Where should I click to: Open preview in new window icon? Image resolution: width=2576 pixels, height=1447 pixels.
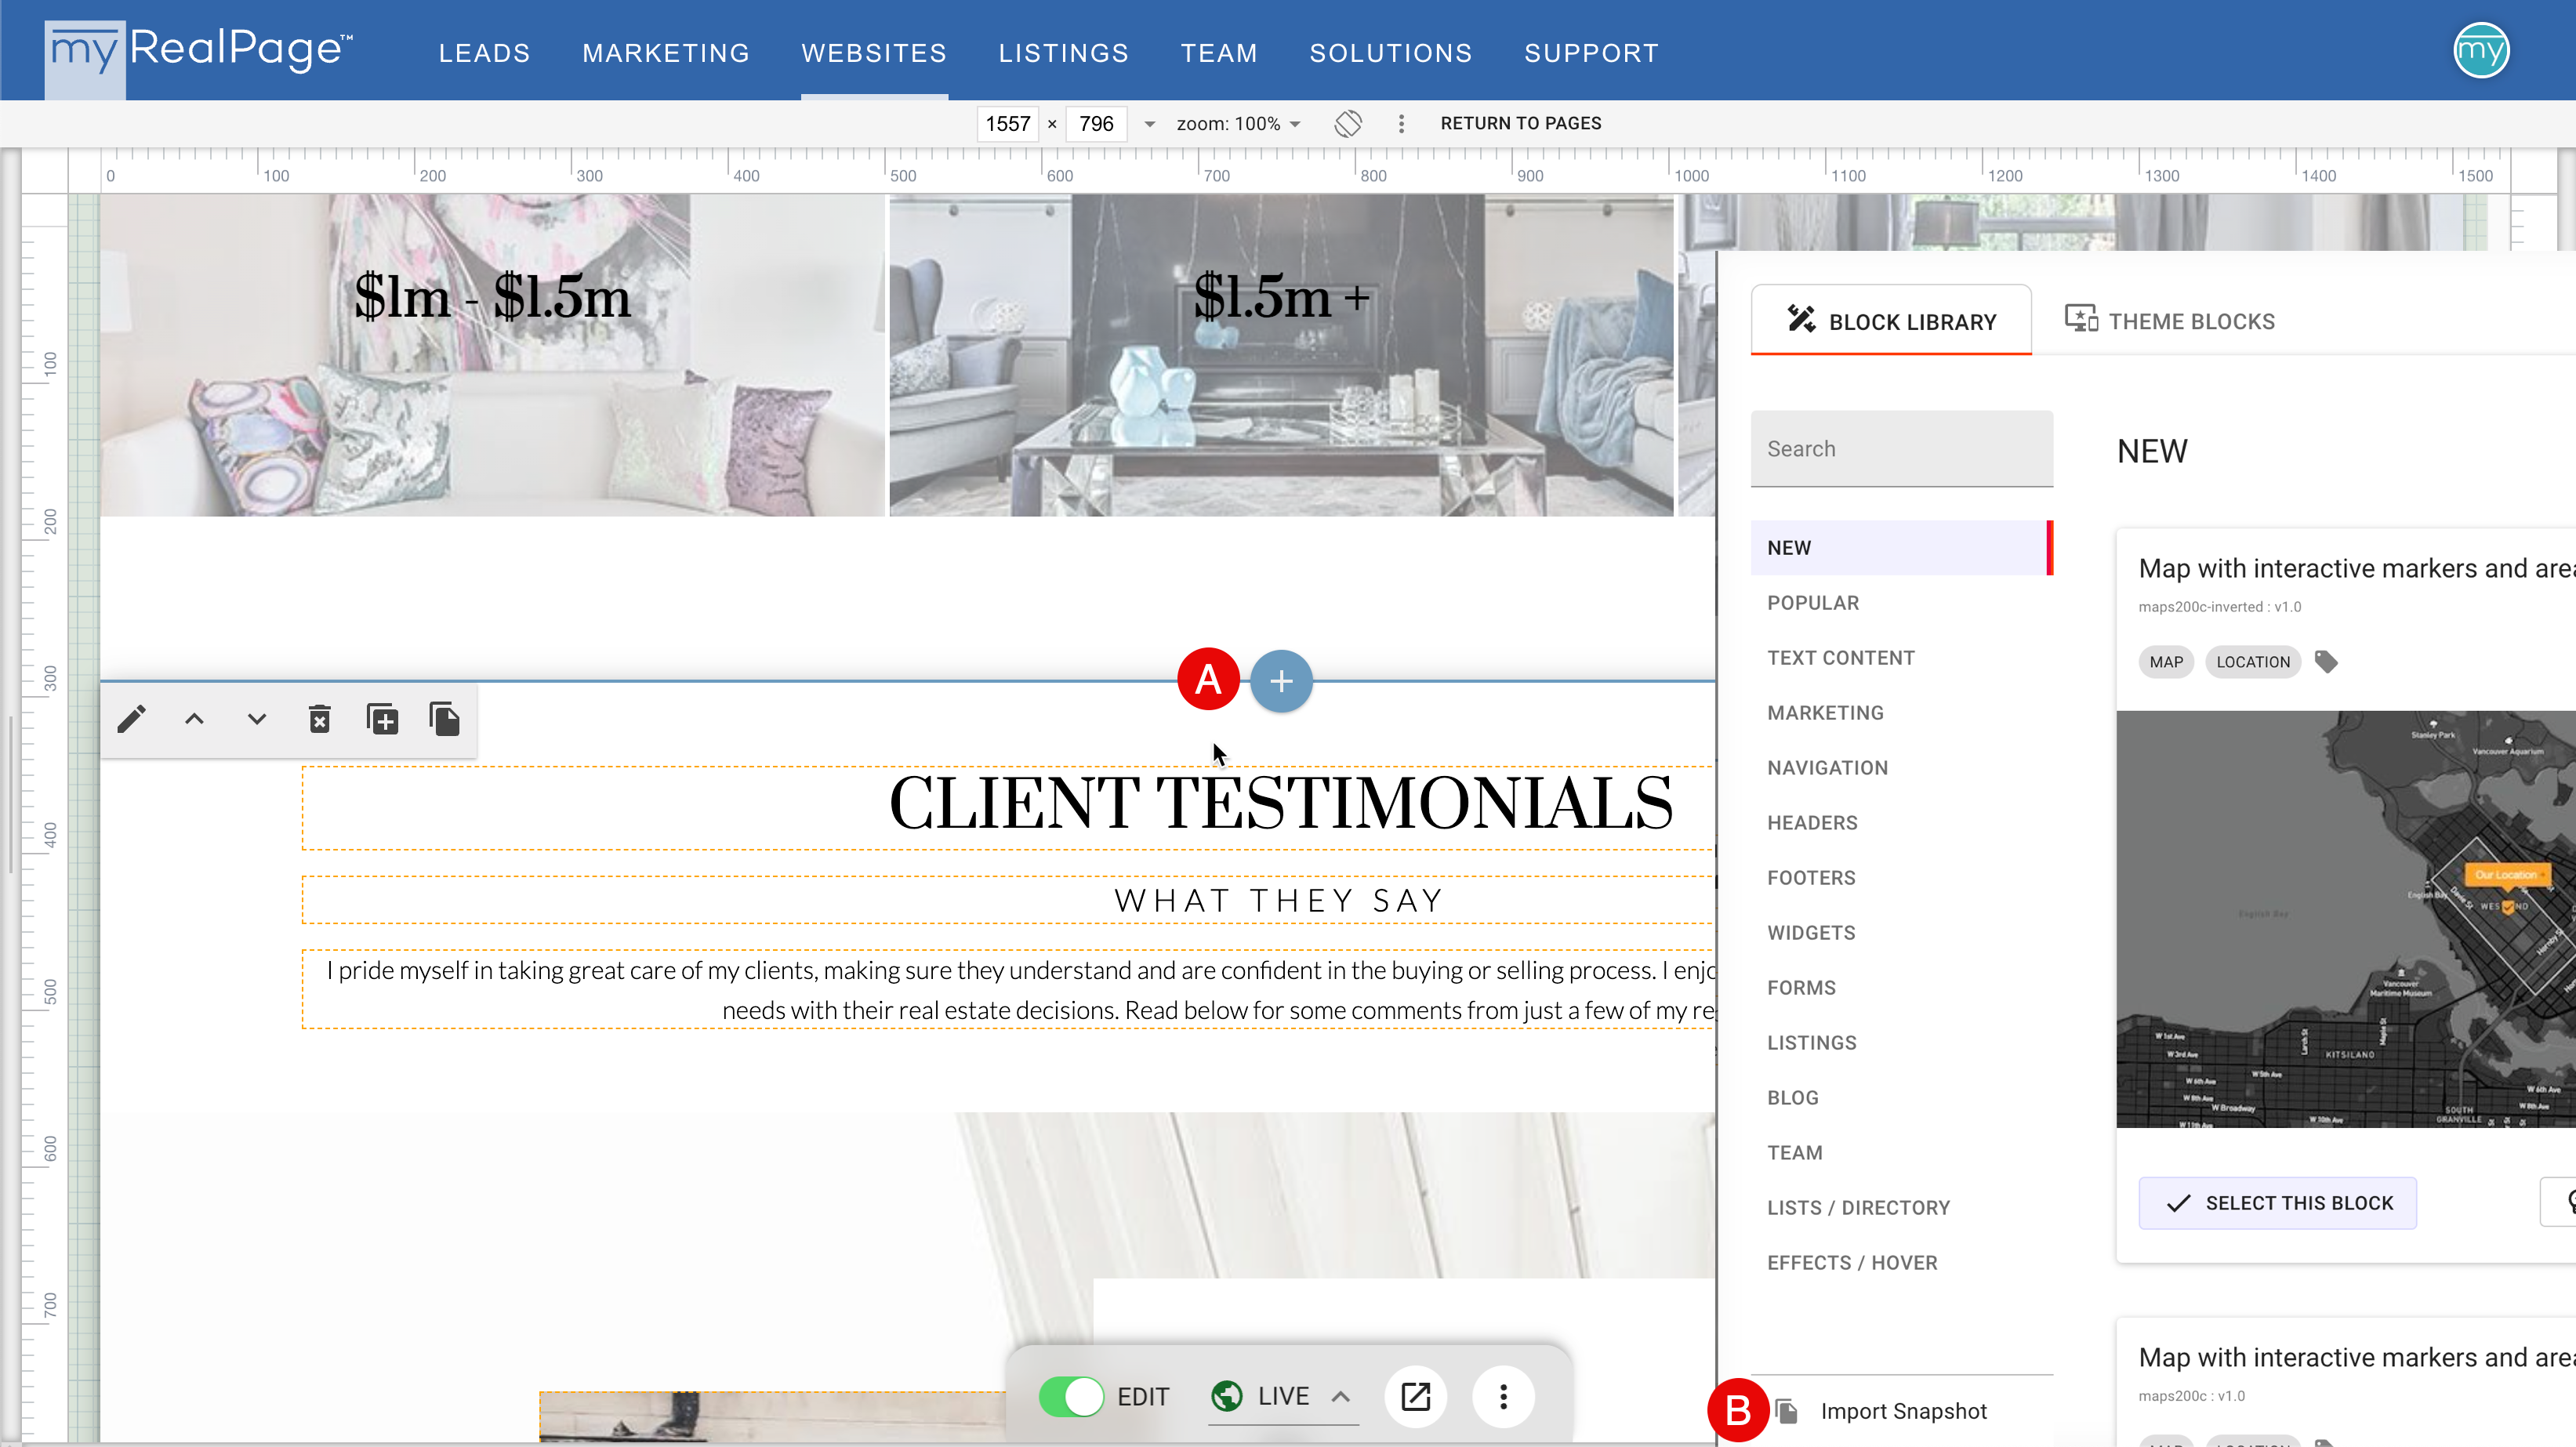1416,1396
